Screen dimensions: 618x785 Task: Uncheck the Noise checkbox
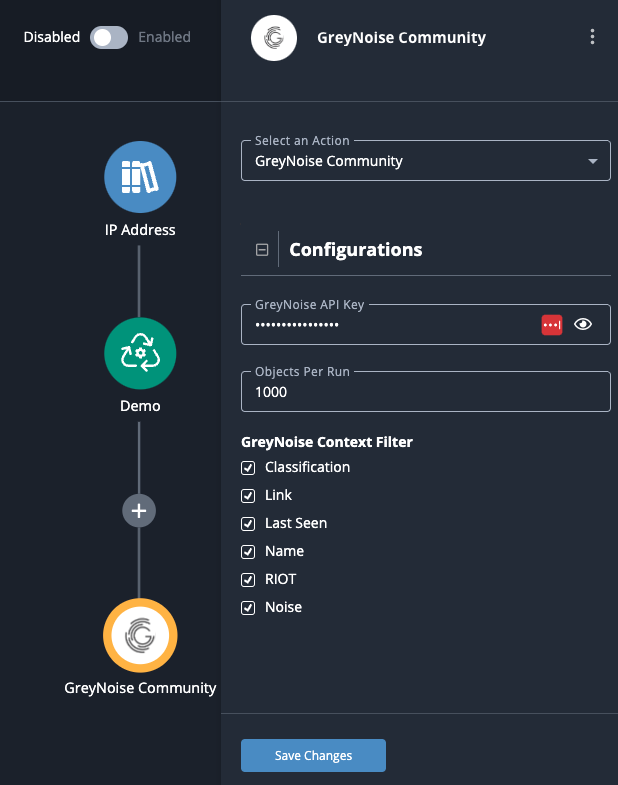click(x=248, y=608)
